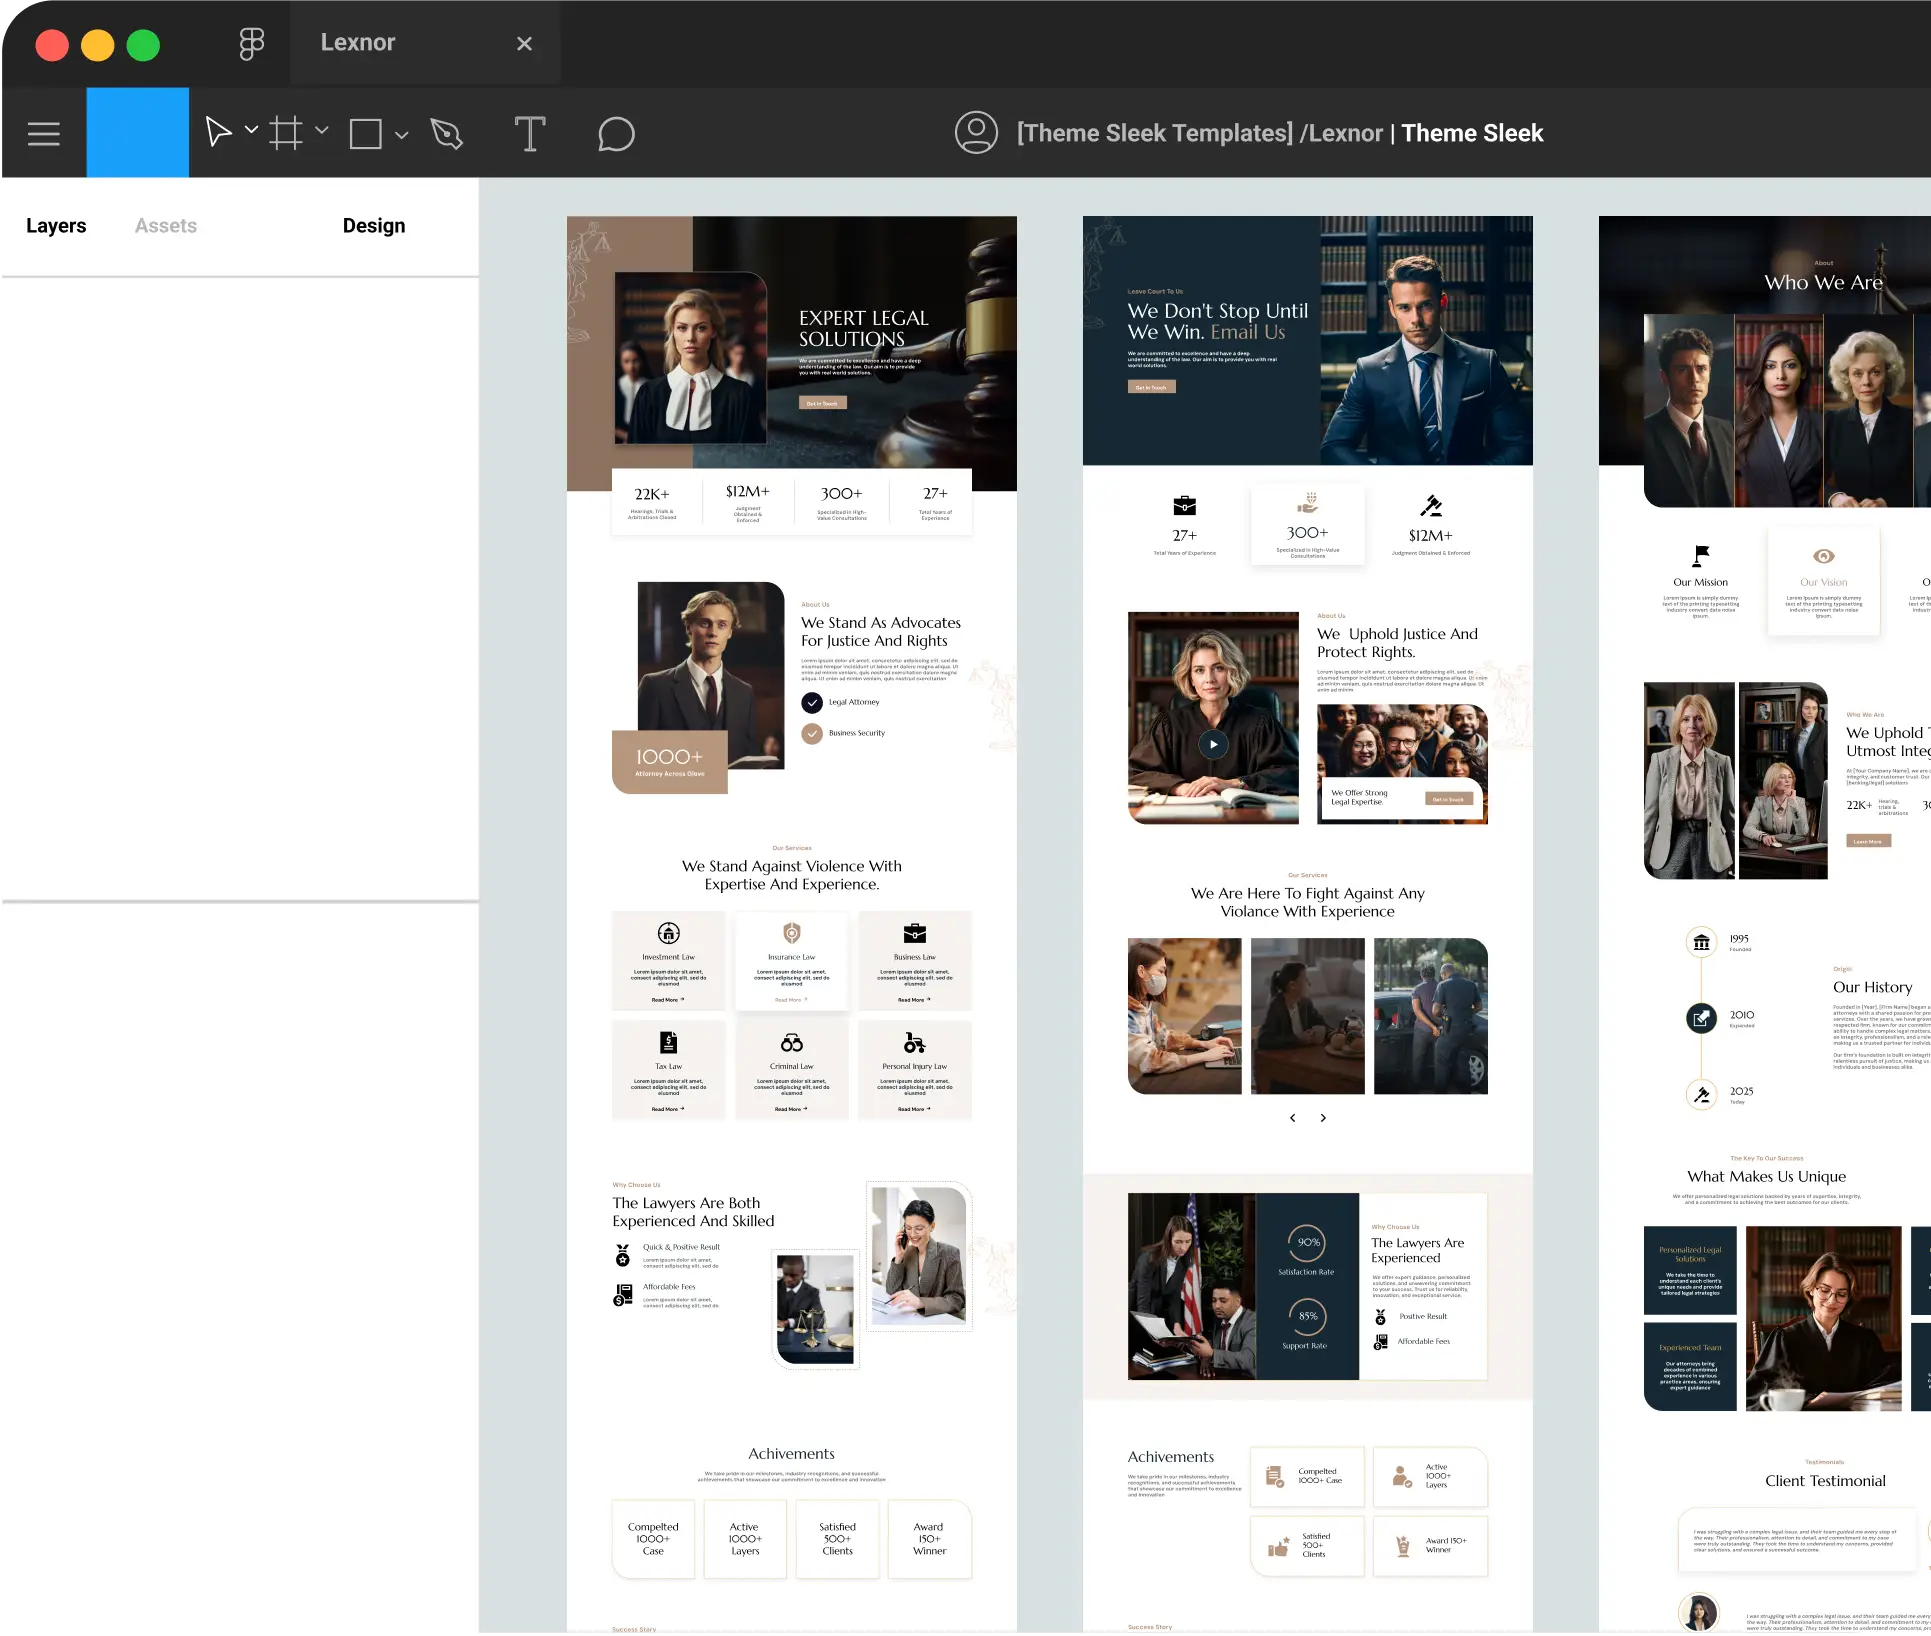Switch to the Assets tab
The image size is (1931, 1636).
[x=166, y=226]
